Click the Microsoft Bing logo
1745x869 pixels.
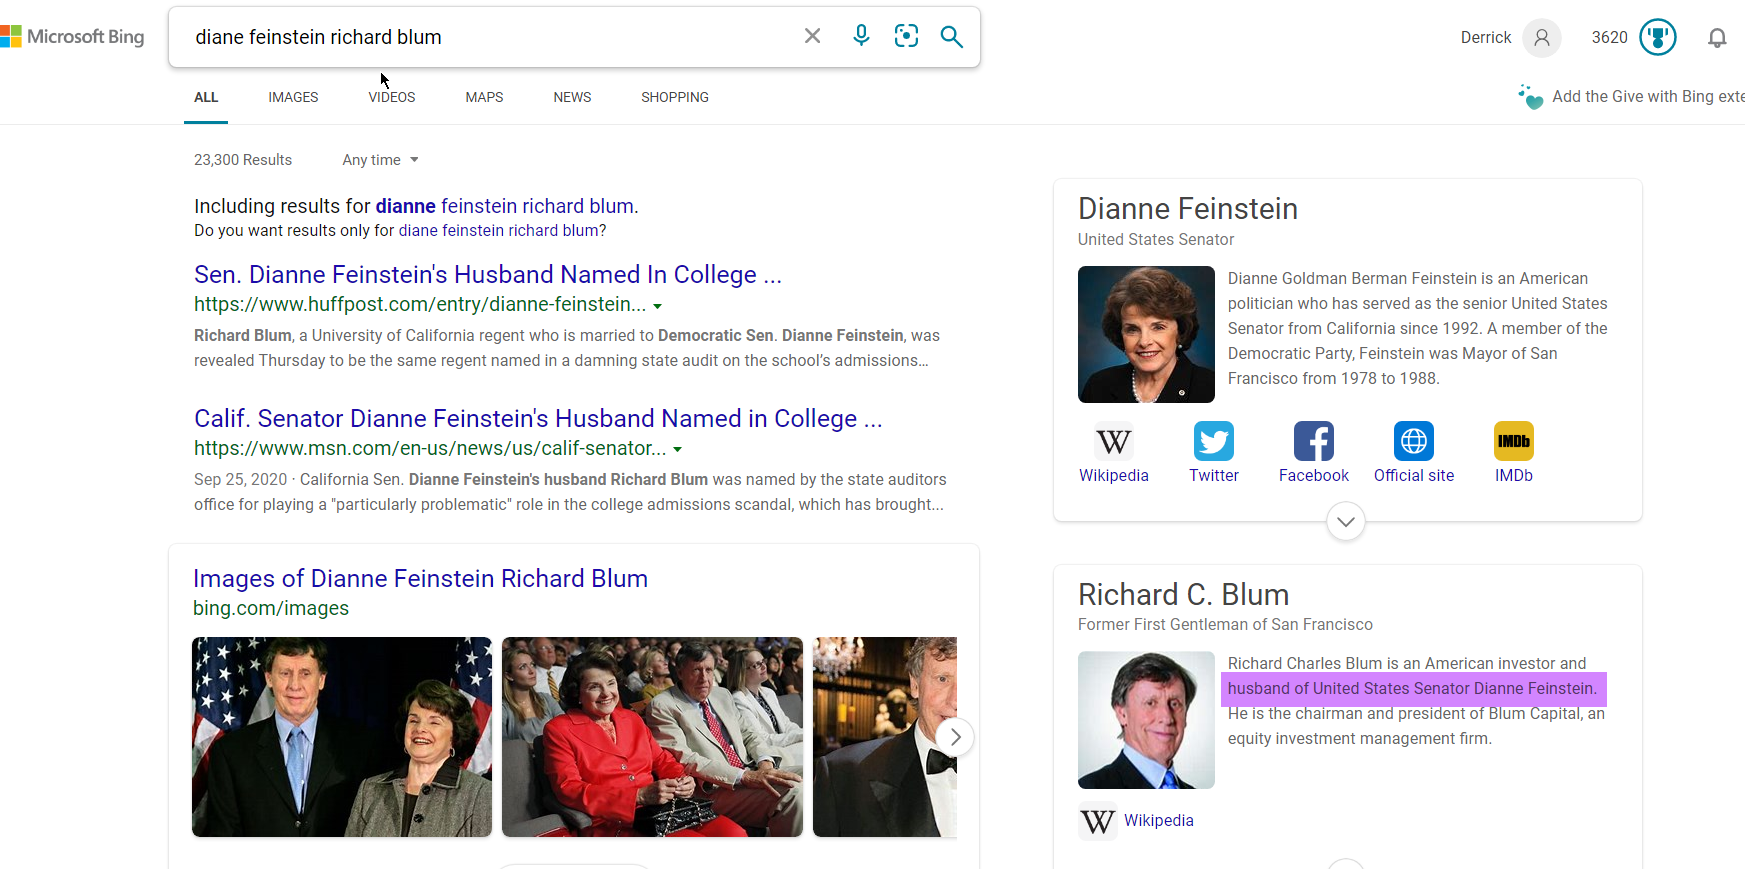72,37
